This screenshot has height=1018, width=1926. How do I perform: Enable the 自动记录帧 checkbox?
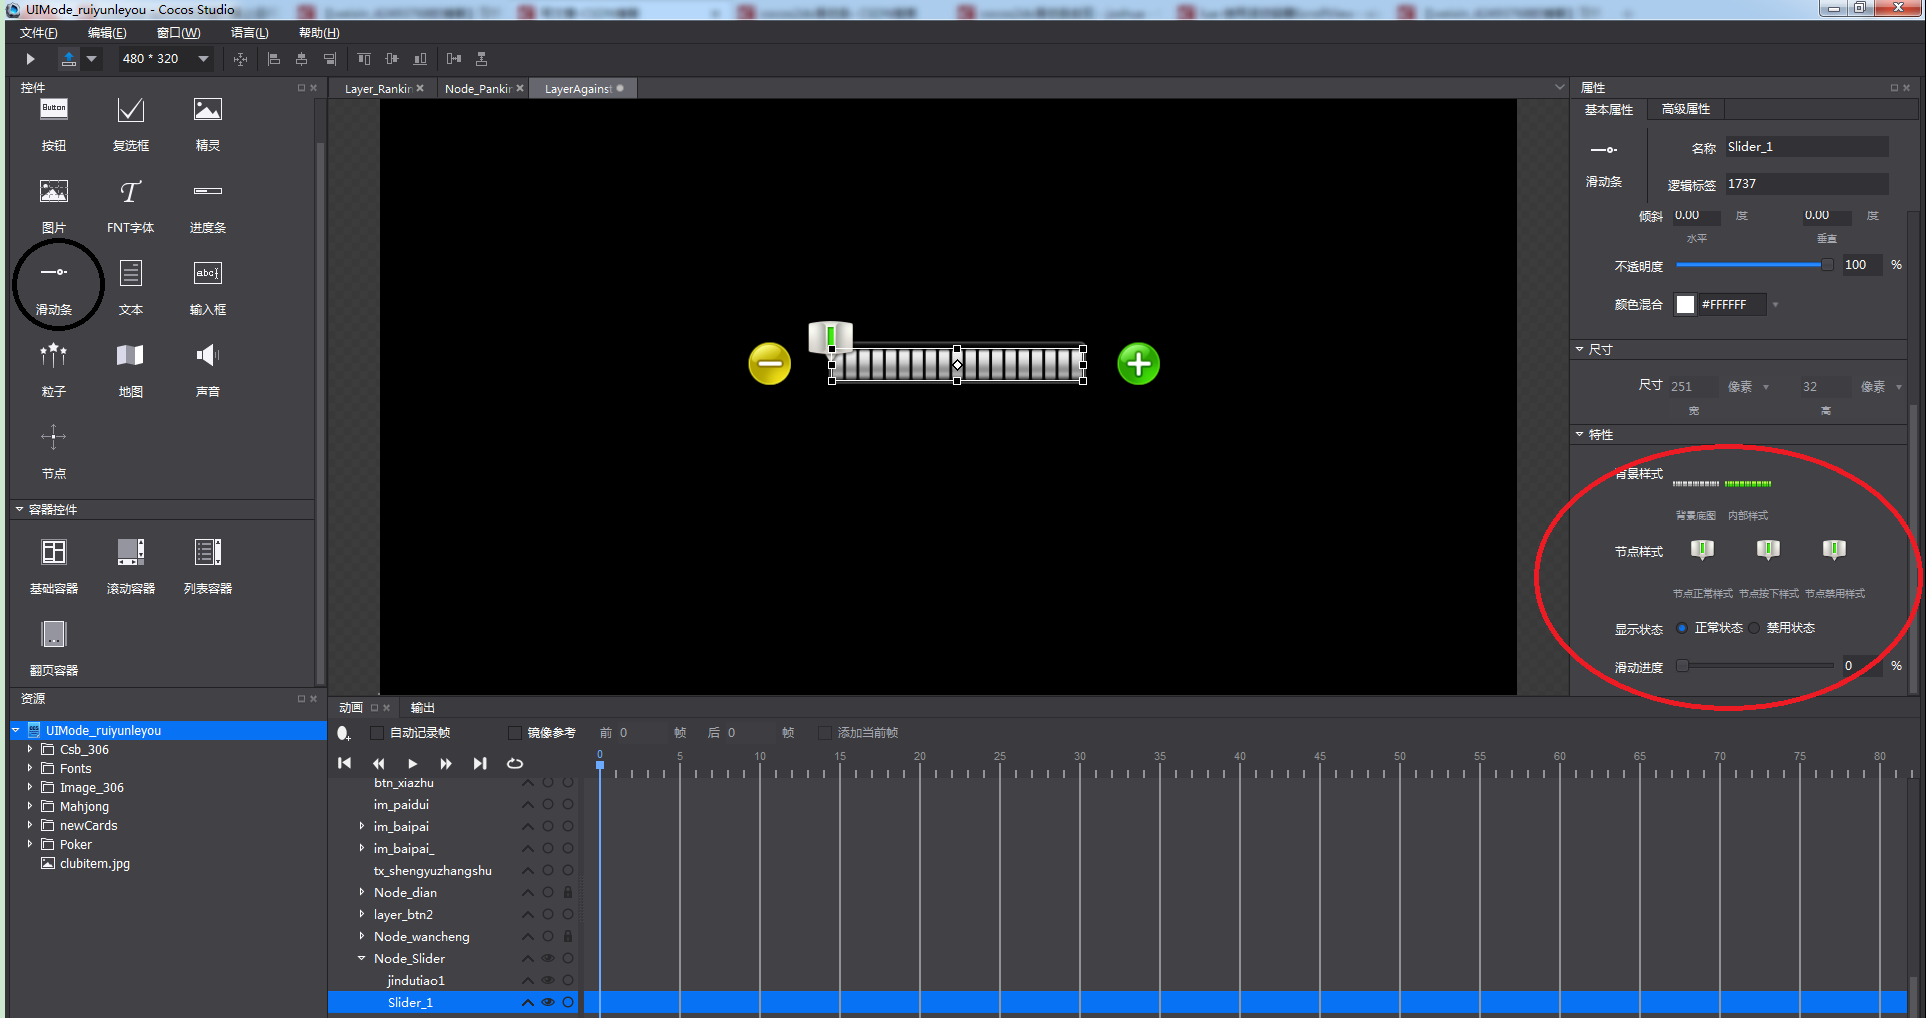(377, 732)
